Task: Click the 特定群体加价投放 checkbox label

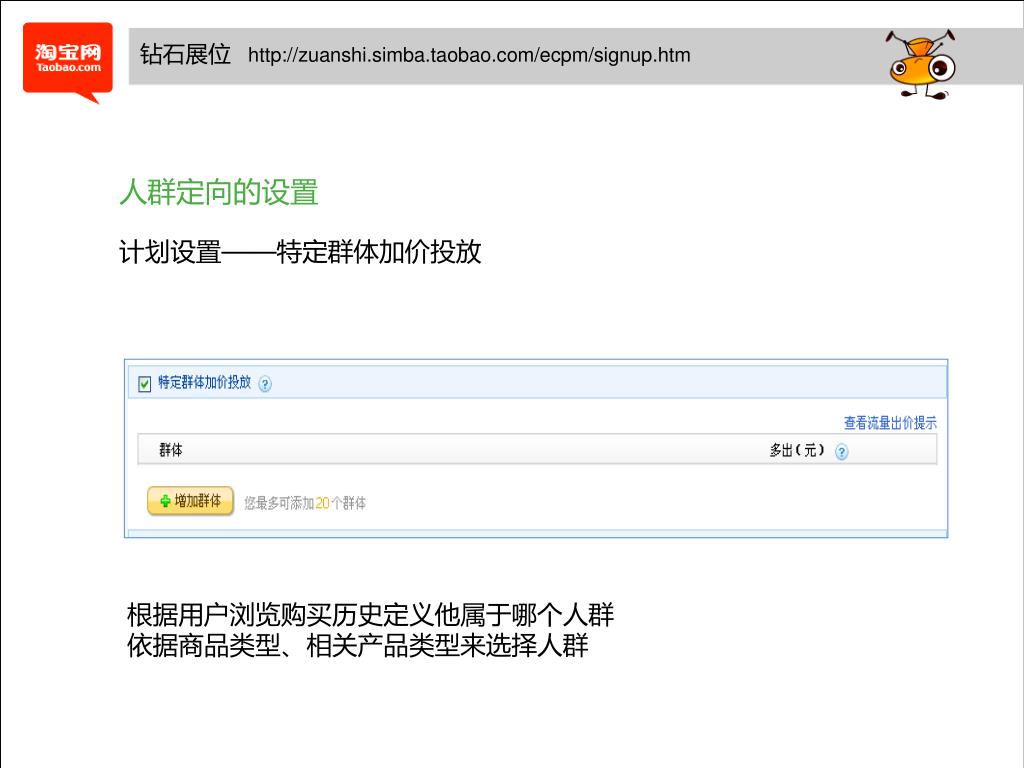Action: 204,383
